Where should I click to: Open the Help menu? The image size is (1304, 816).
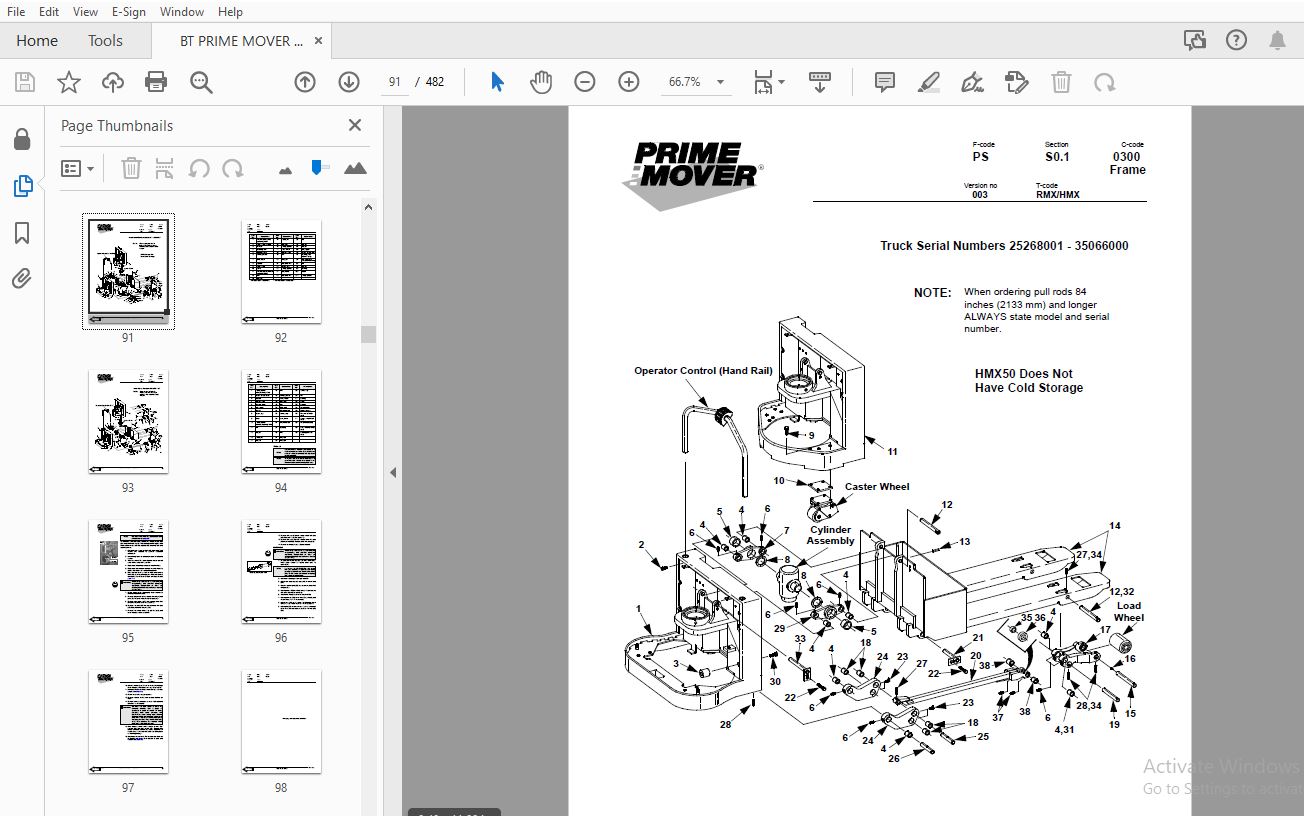tap(230, 11)
